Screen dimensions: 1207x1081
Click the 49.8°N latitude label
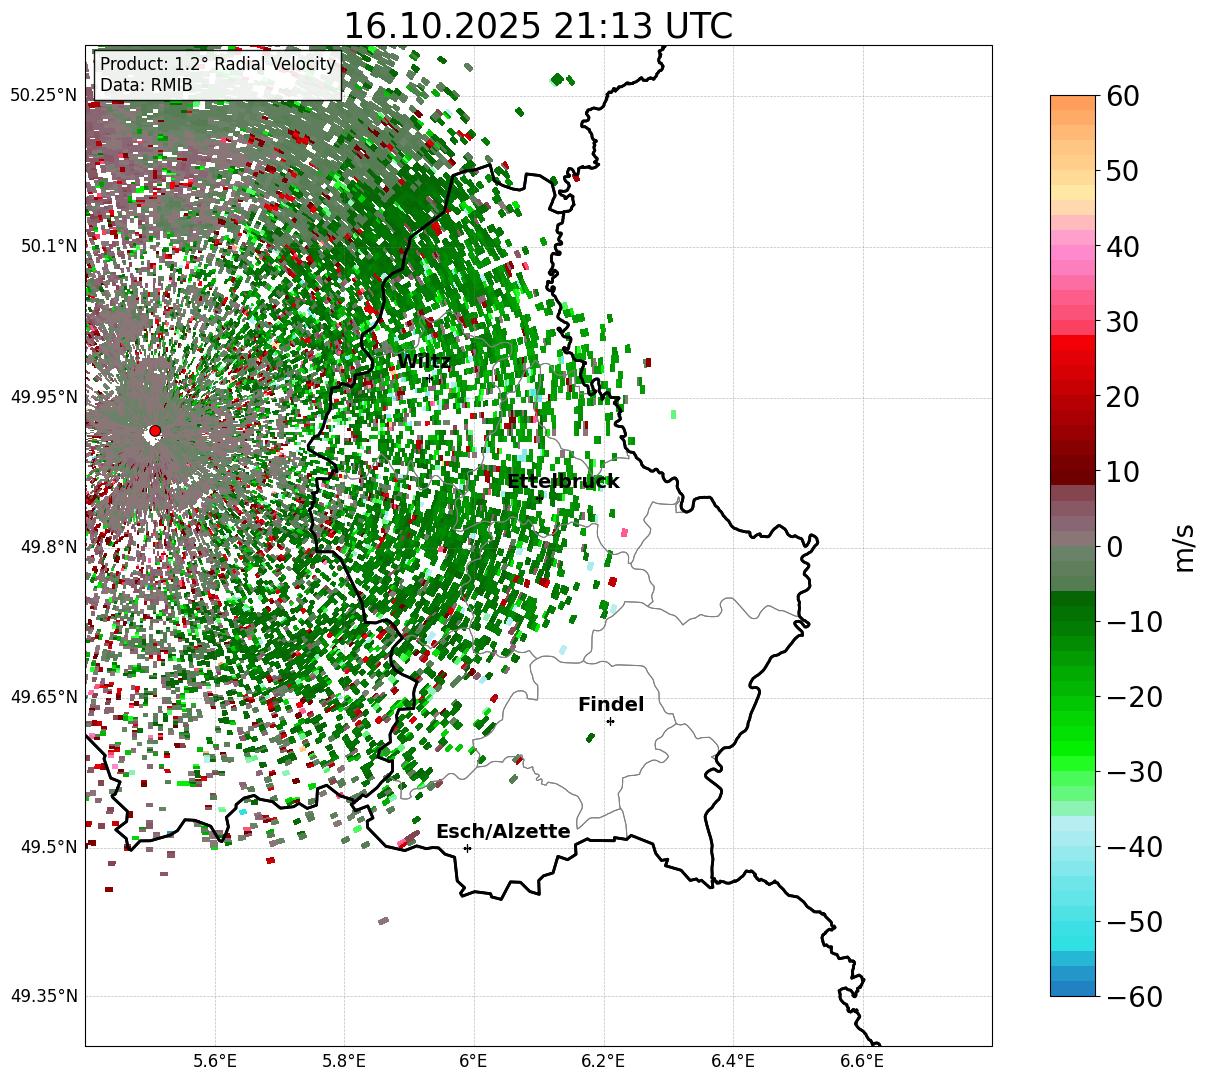coord(48,547)
